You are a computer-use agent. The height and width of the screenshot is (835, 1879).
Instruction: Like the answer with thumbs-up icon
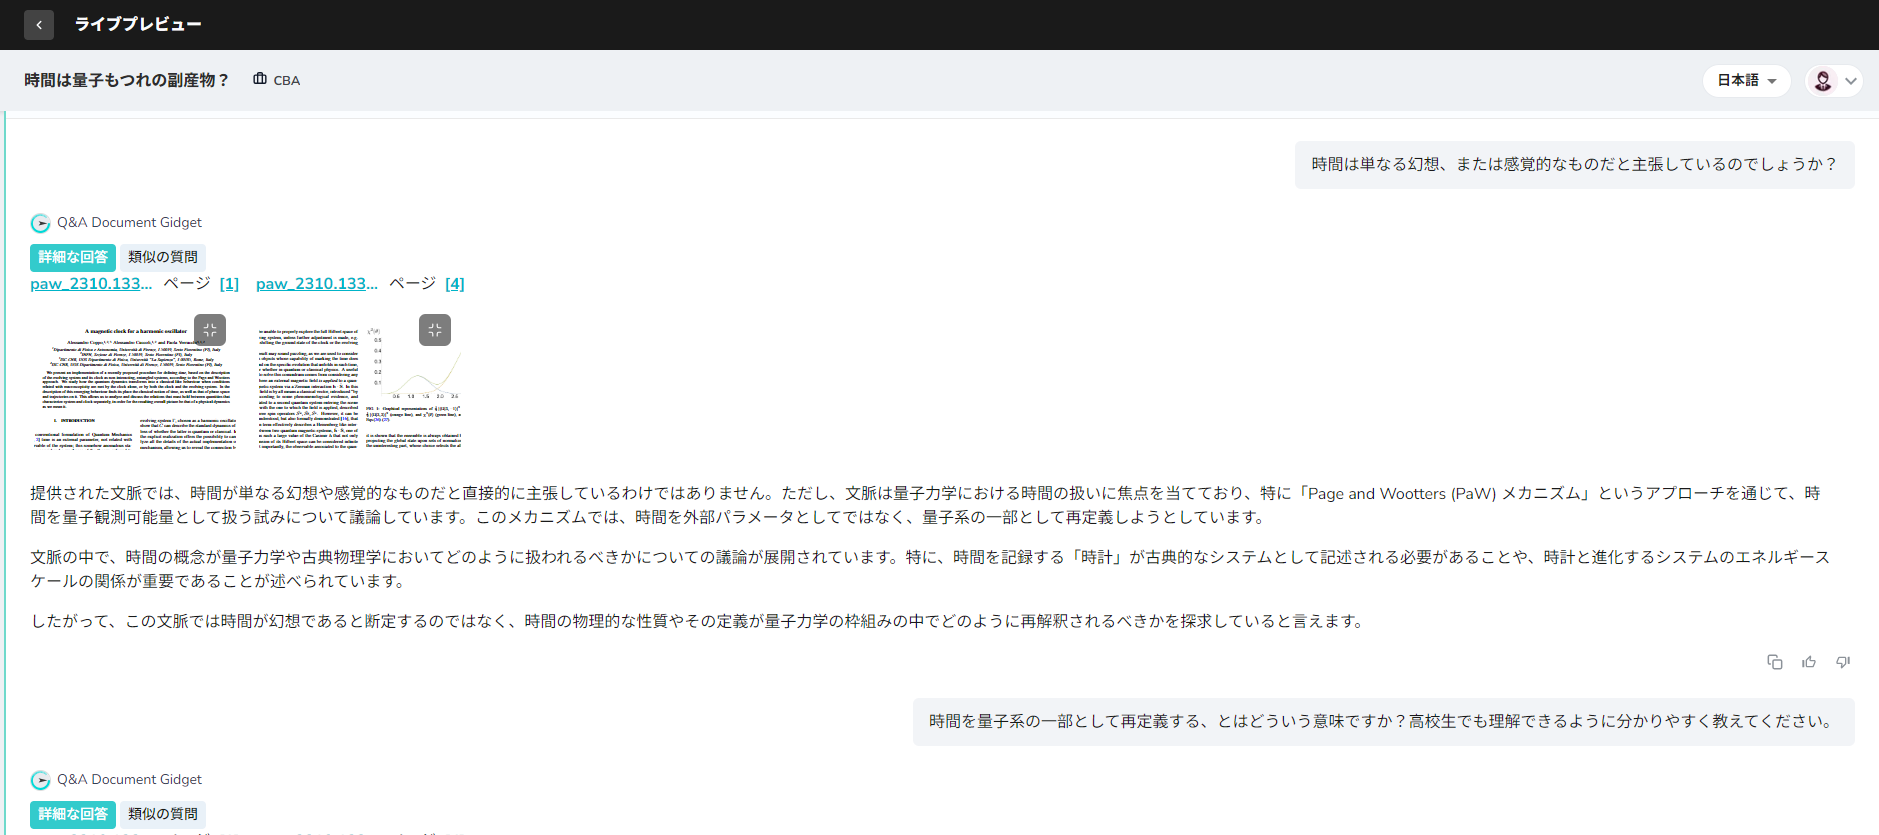1809,662
